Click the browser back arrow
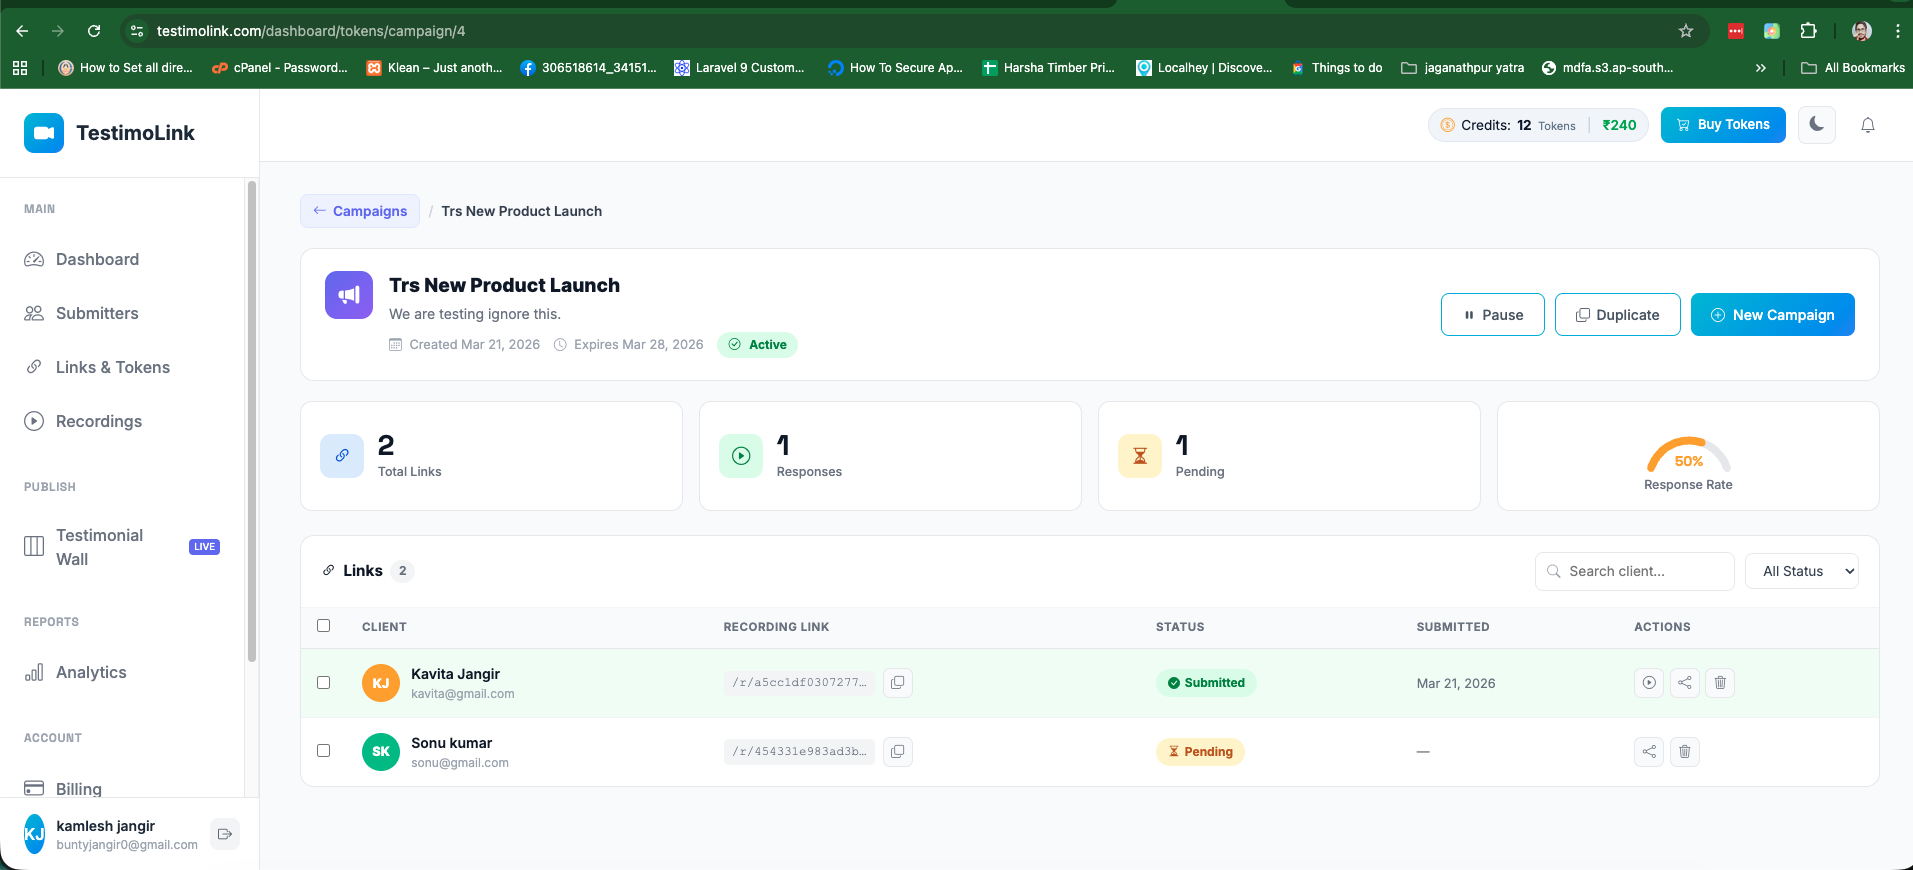 click(22, 31)
